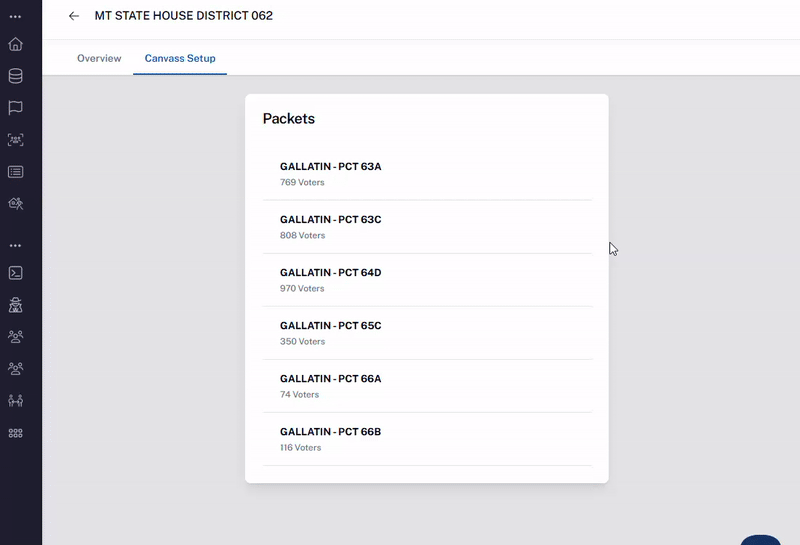
Task: Click the 116 Voters count
Action: click(x=301, y=448)
